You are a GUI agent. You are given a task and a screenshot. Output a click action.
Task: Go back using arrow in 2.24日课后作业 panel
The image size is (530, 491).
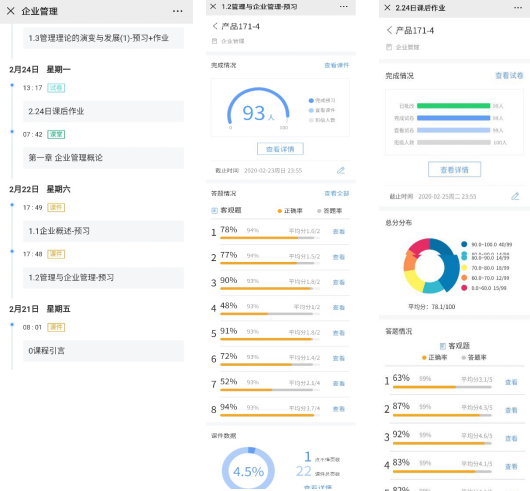click(x=389, y=30)
